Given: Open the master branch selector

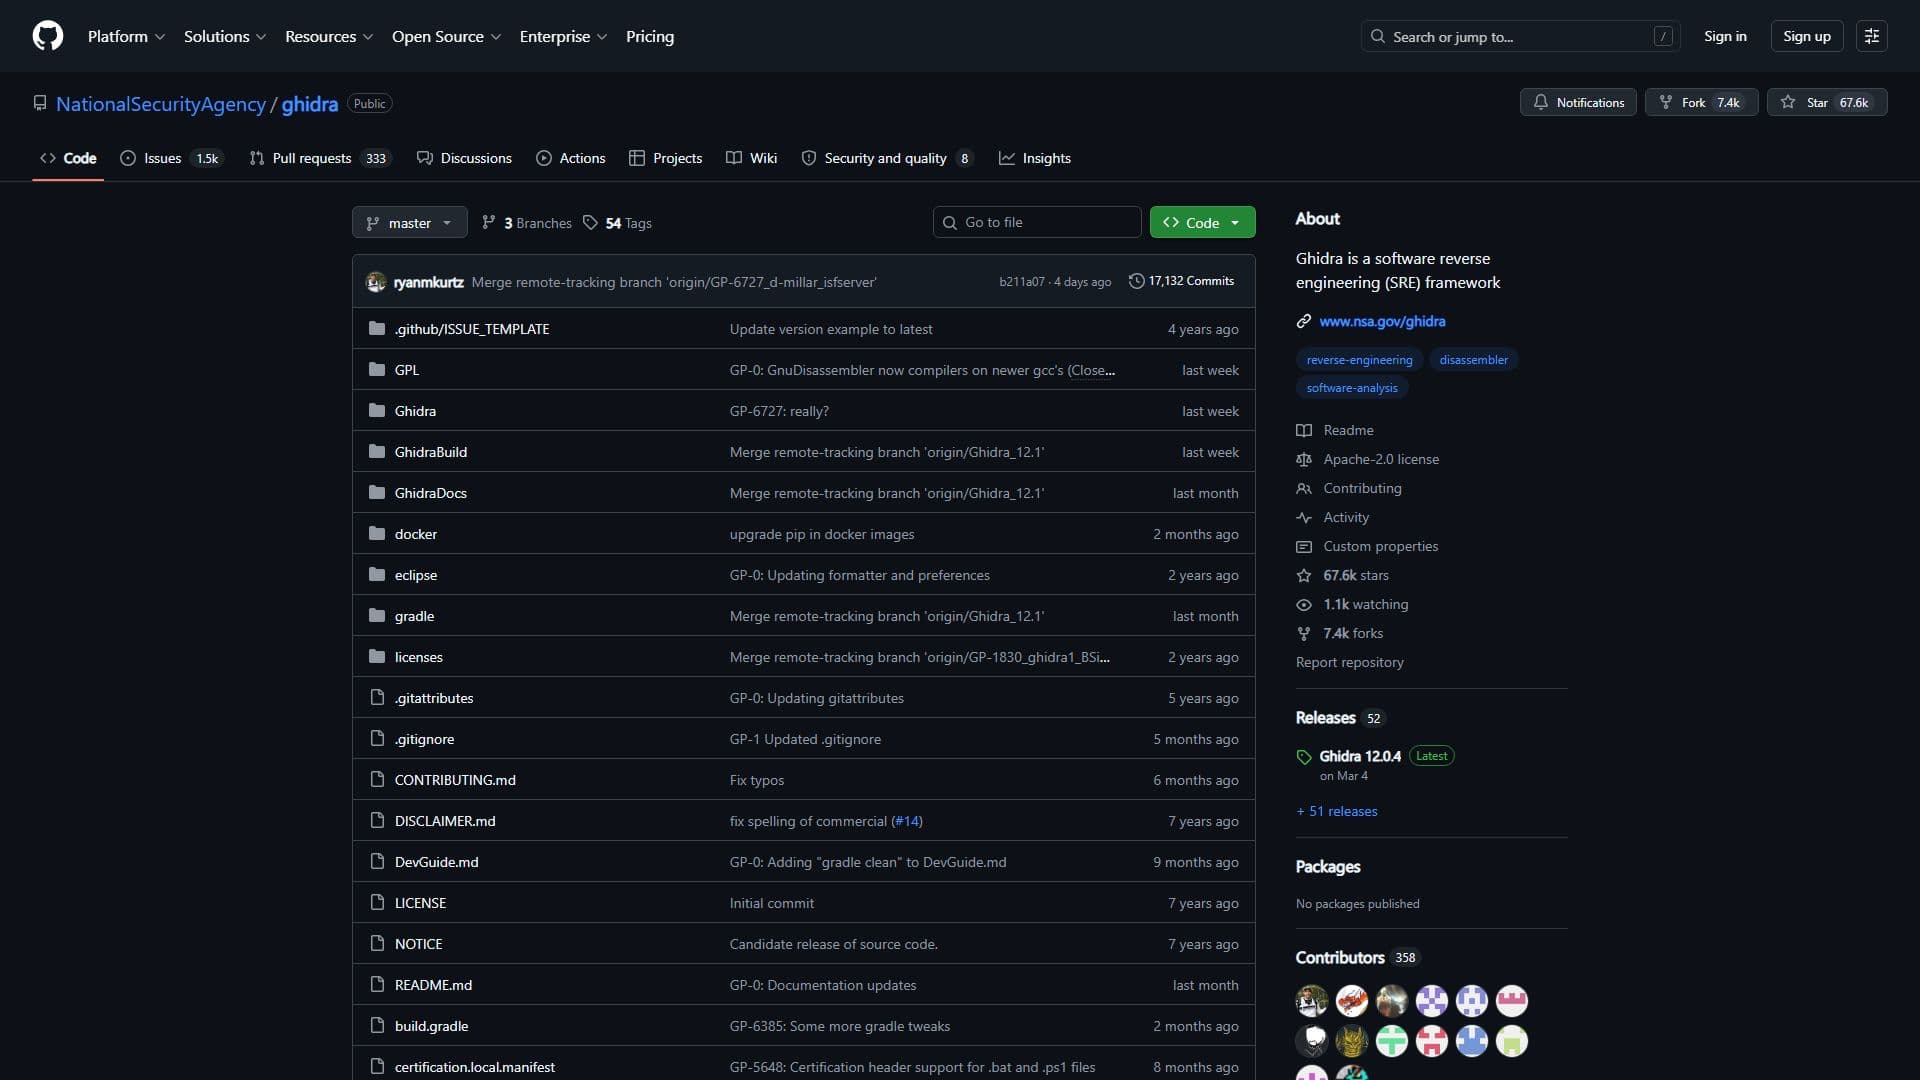Looking at the screenshot, I should [x=410, y=222].
